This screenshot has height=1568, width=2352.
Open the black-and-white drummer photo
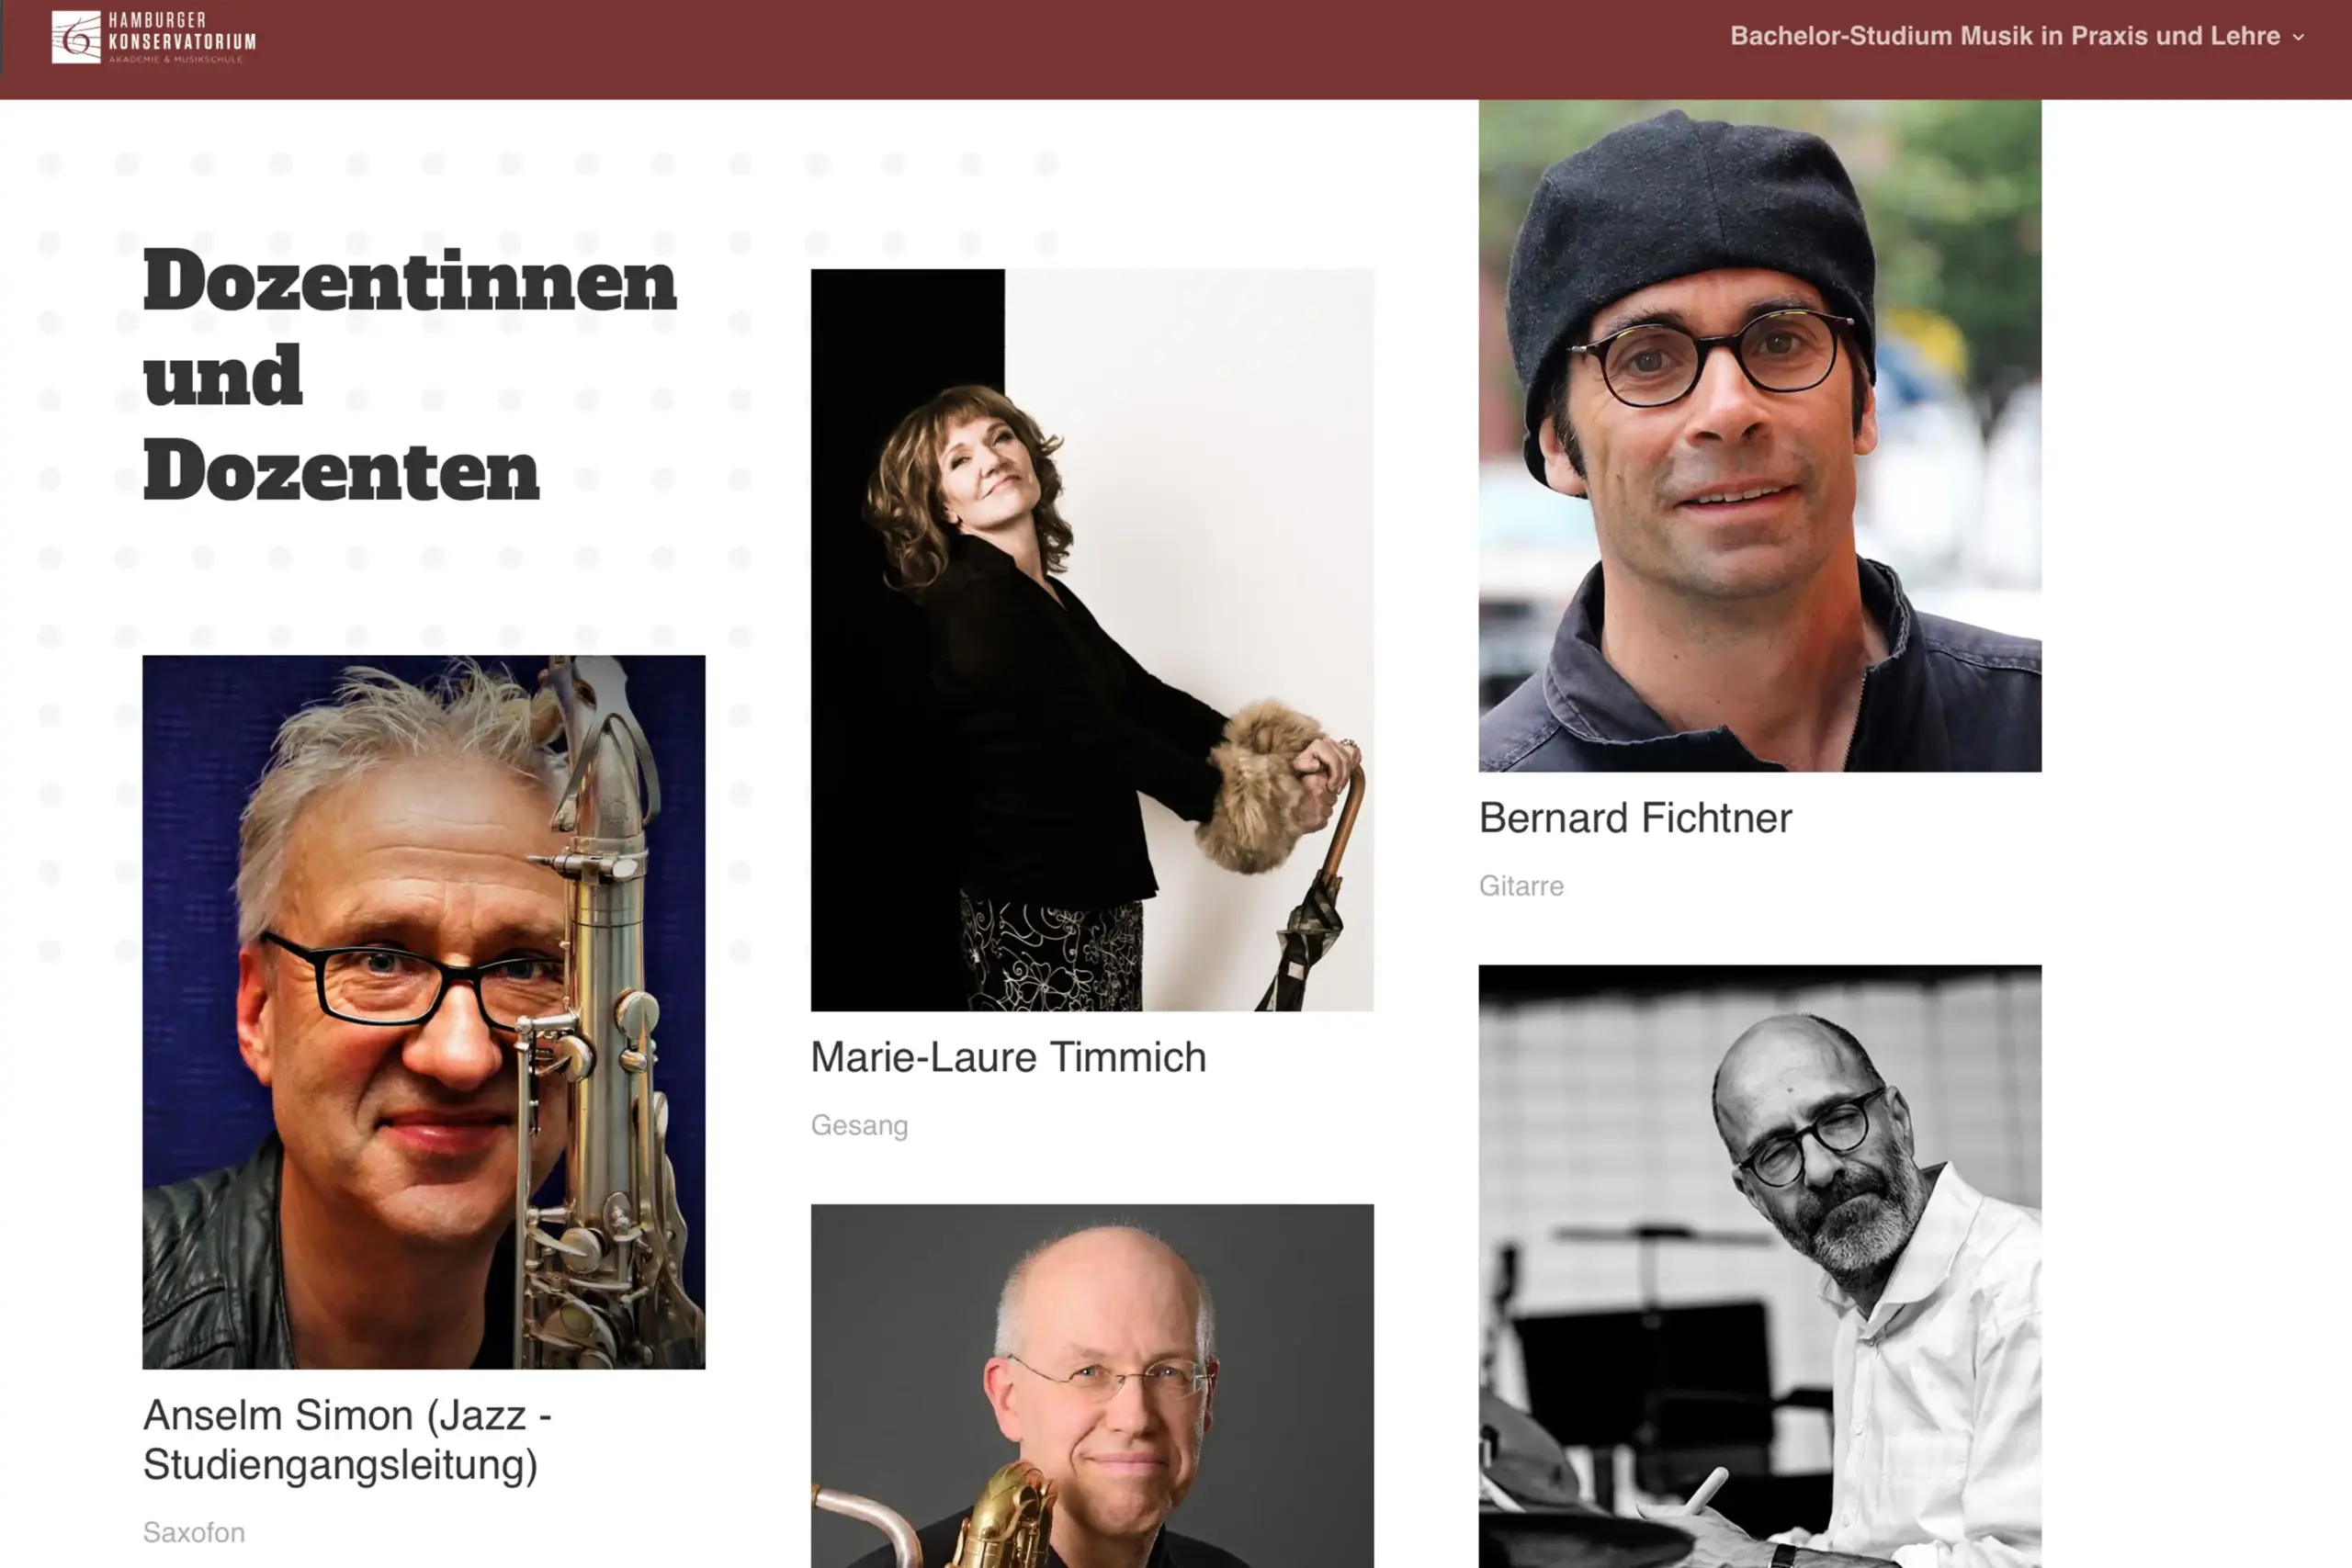pos(1760,1266)
